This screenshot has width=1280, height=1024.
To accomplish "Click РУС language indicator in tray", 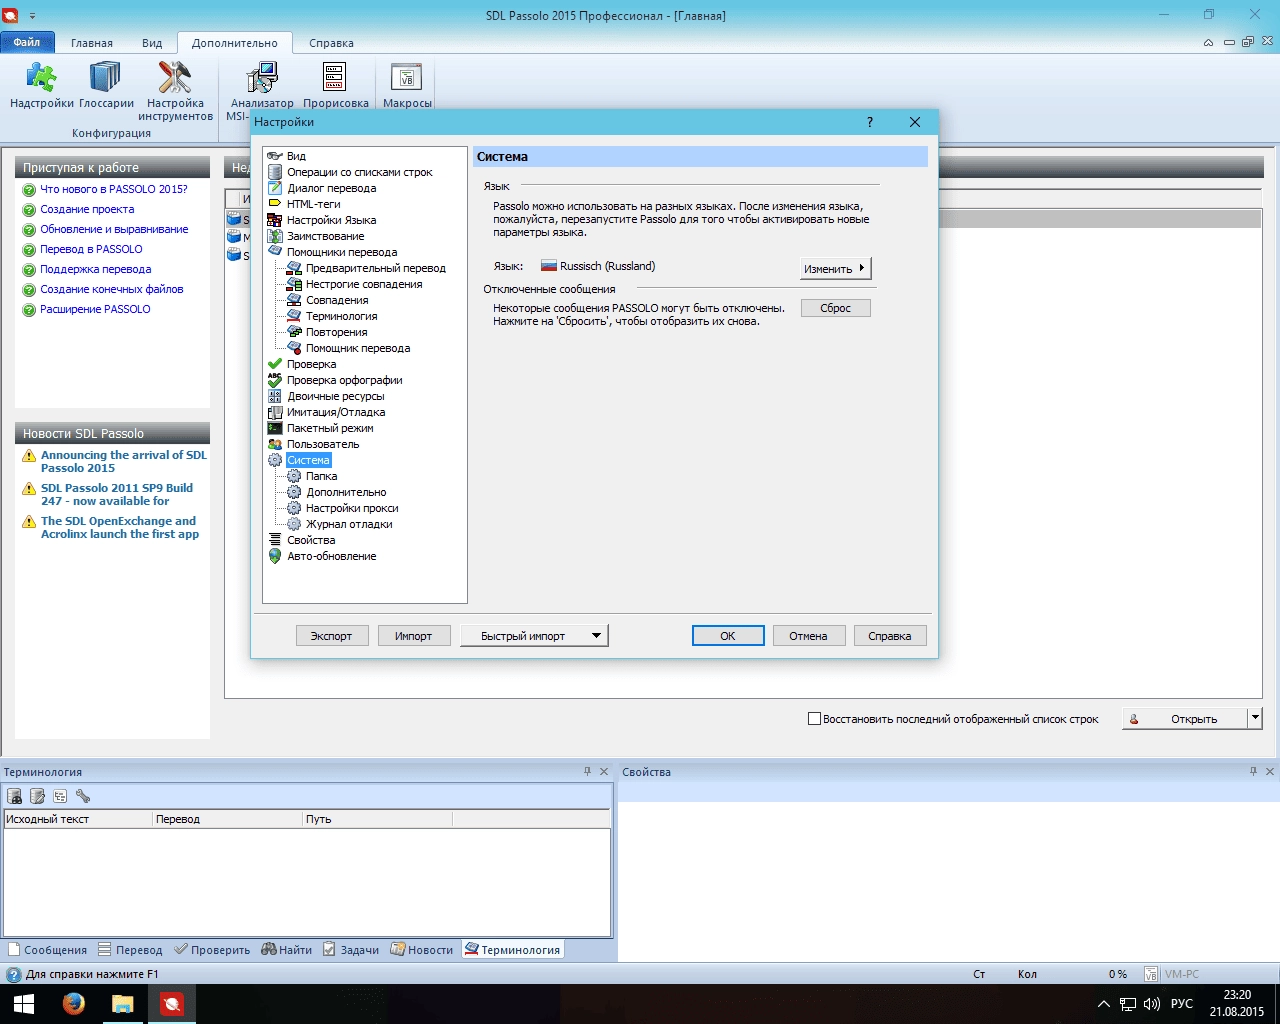I will (1182, 1004).
